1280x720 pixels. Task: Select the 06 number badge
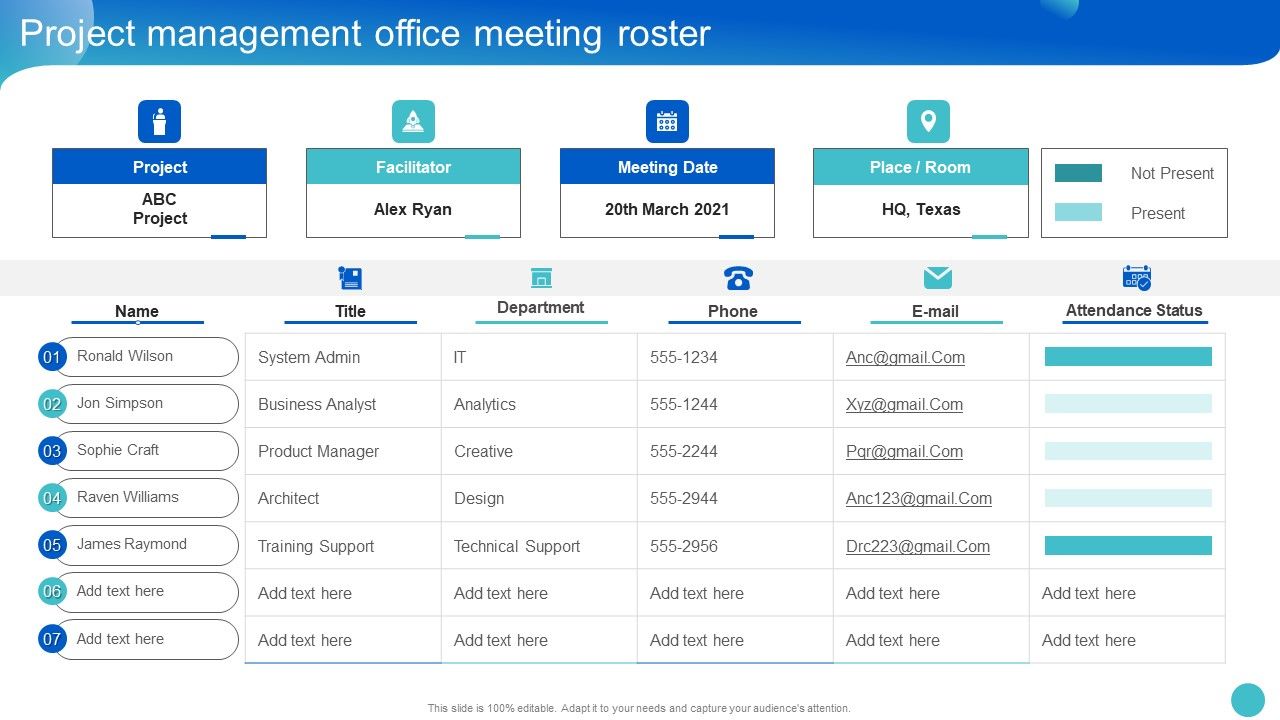tap(52, 592)
